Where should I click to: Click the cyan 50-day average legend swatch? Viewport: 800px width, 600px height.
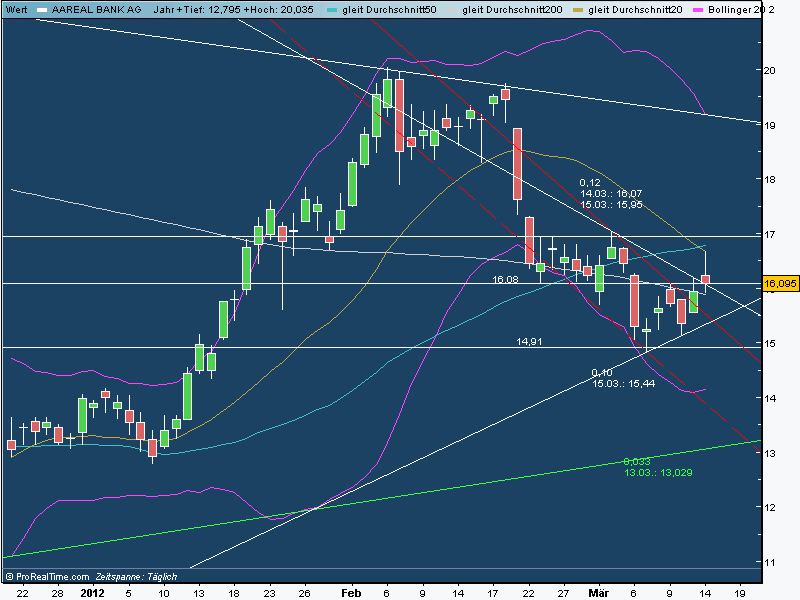tap(332, 10)
